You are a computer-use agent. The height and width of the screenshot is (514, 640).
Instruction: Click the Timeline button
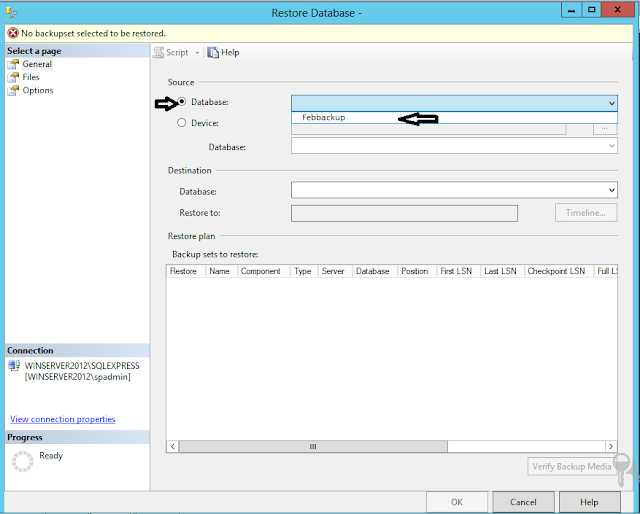[586, 213]
